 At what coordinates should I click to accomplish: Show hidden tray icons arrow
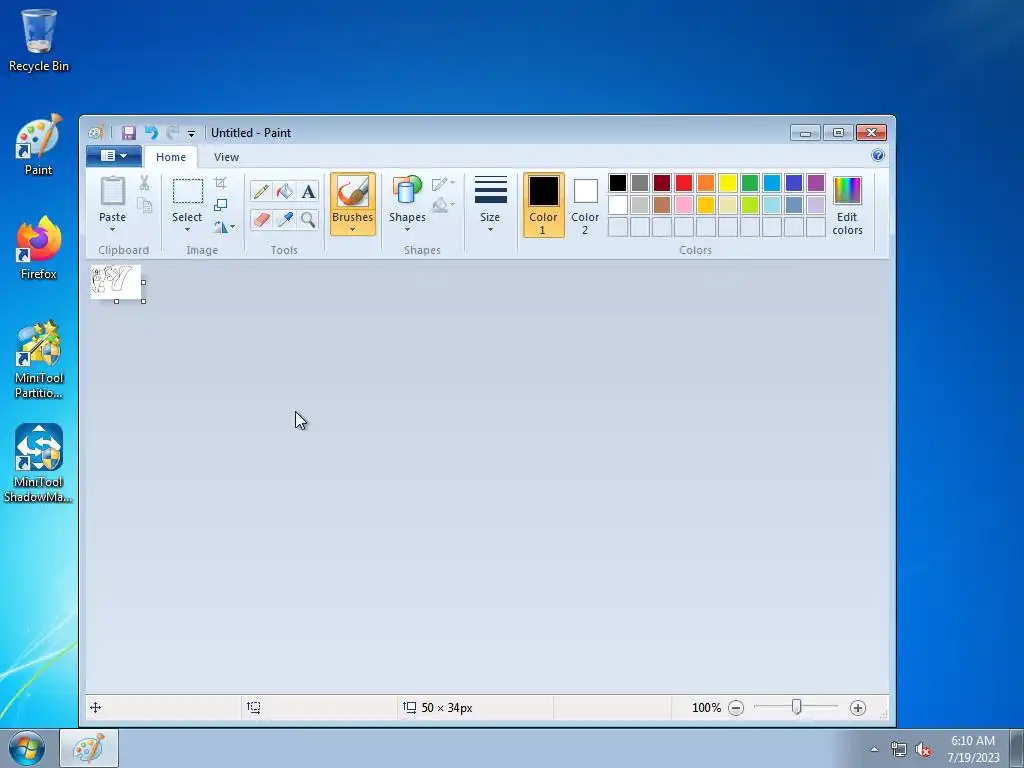coord(874,749)
